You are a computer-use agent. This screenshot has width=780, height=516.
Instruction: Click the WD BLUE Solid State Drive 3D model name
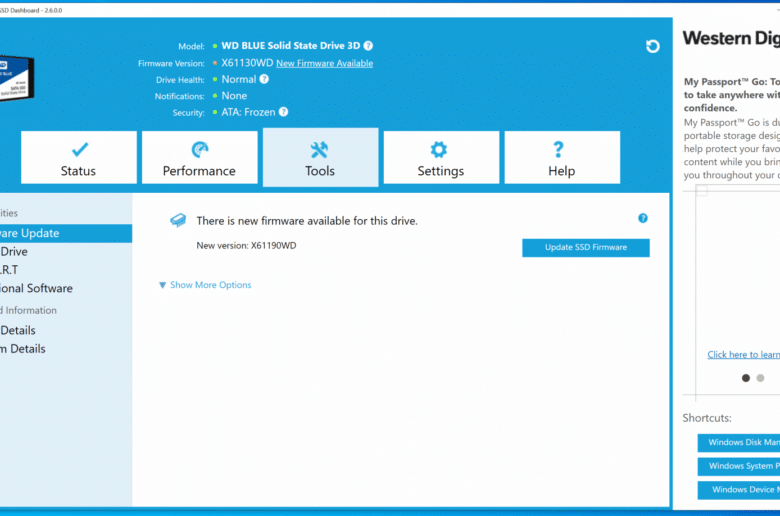click(291, 46)
